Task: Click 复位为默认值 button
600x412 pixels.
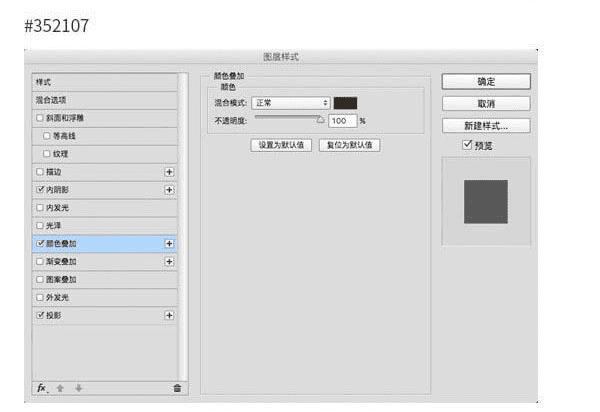Action: pyautogui.click(x=349, y=145)
